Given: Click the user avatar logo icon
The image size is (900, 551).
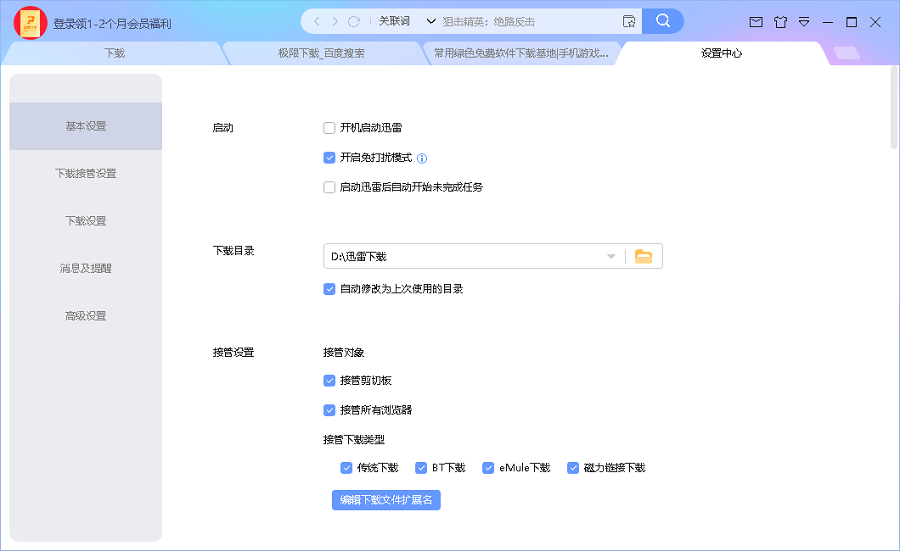Looking at the screenshot, I should 30,24.
